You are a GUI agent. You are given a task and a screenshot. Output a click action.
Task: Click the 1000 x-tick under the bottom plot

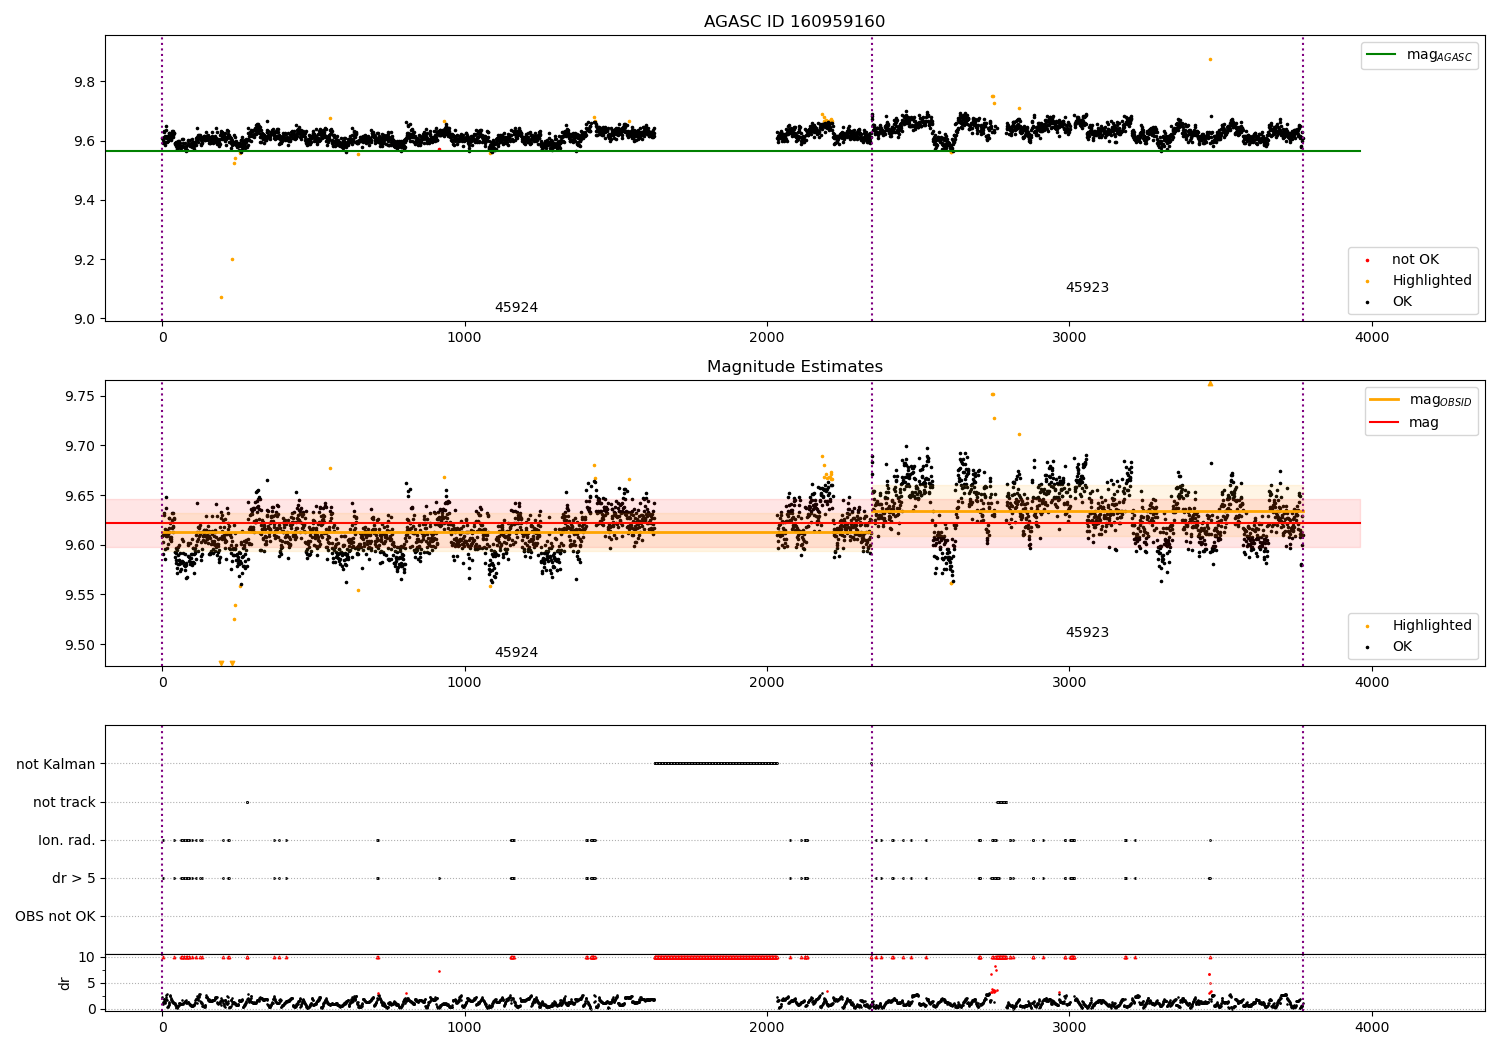click(x=465, y=1027)
